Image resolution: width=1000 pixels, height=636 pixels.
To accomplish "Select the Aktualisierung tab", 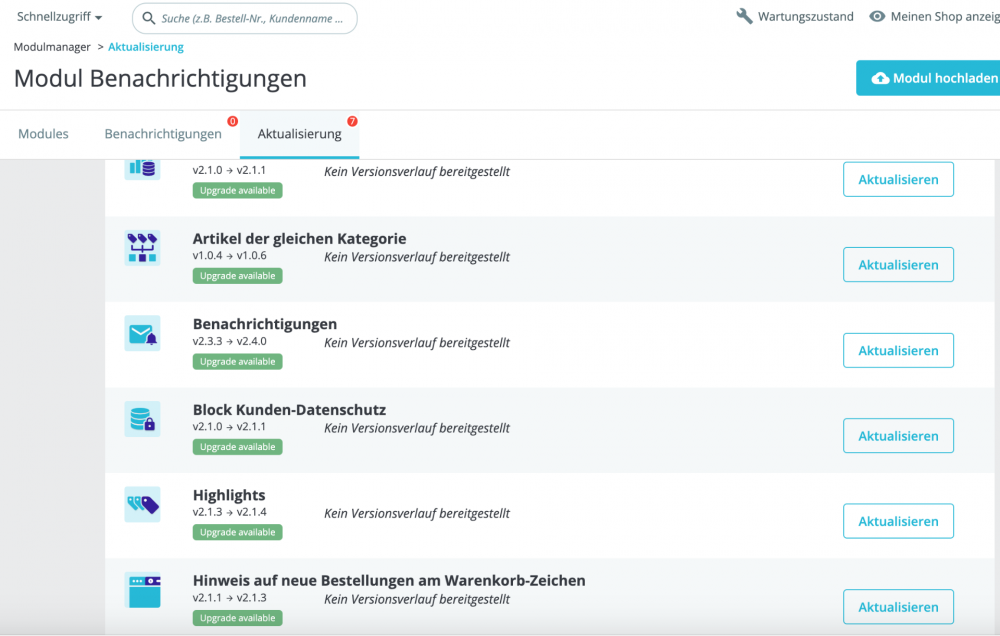I will pos(299,133).
